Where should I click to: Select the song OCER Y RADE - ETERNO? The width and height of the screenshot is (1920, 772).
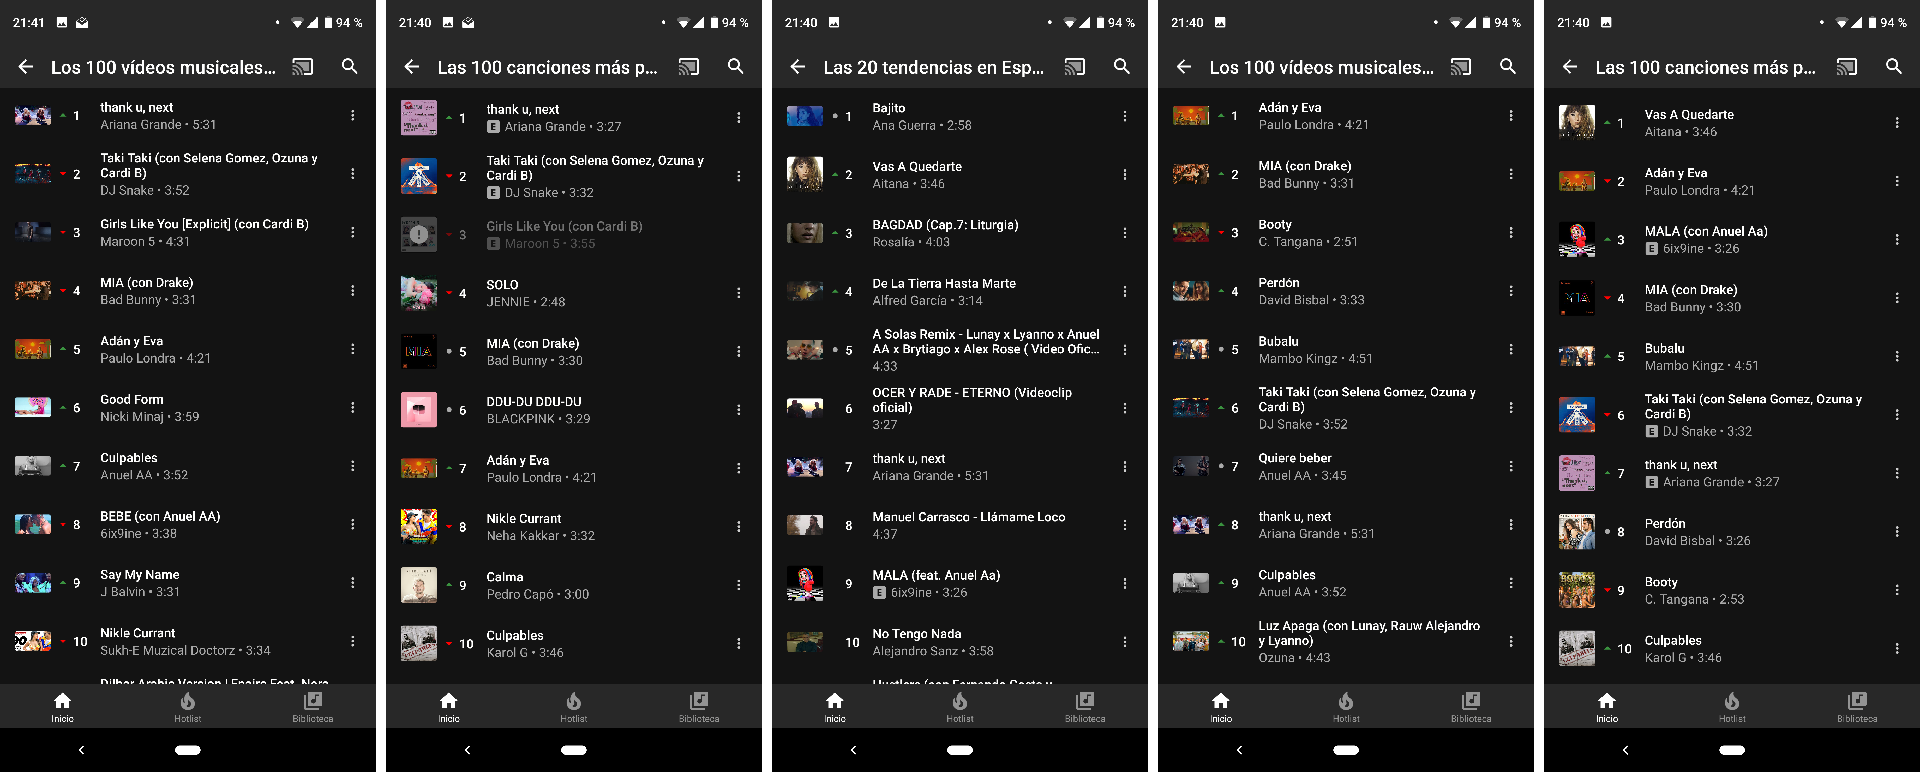point(960,408)
